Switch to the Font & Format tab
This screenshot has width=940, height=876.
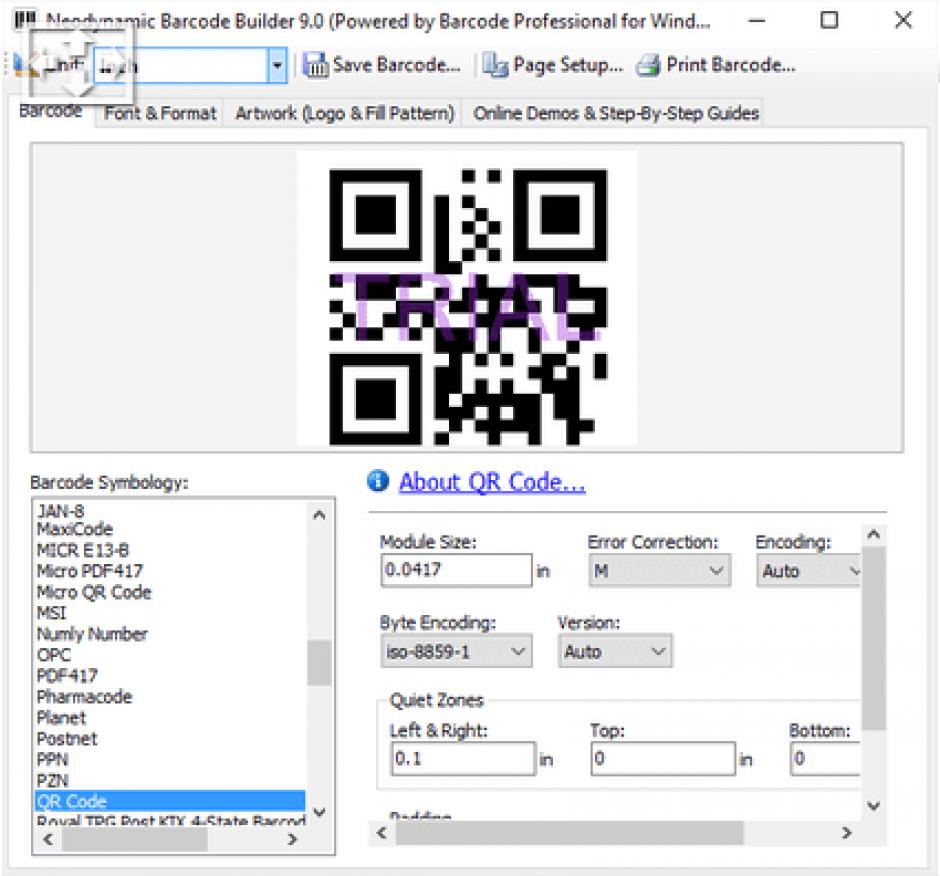coord(160,113)
